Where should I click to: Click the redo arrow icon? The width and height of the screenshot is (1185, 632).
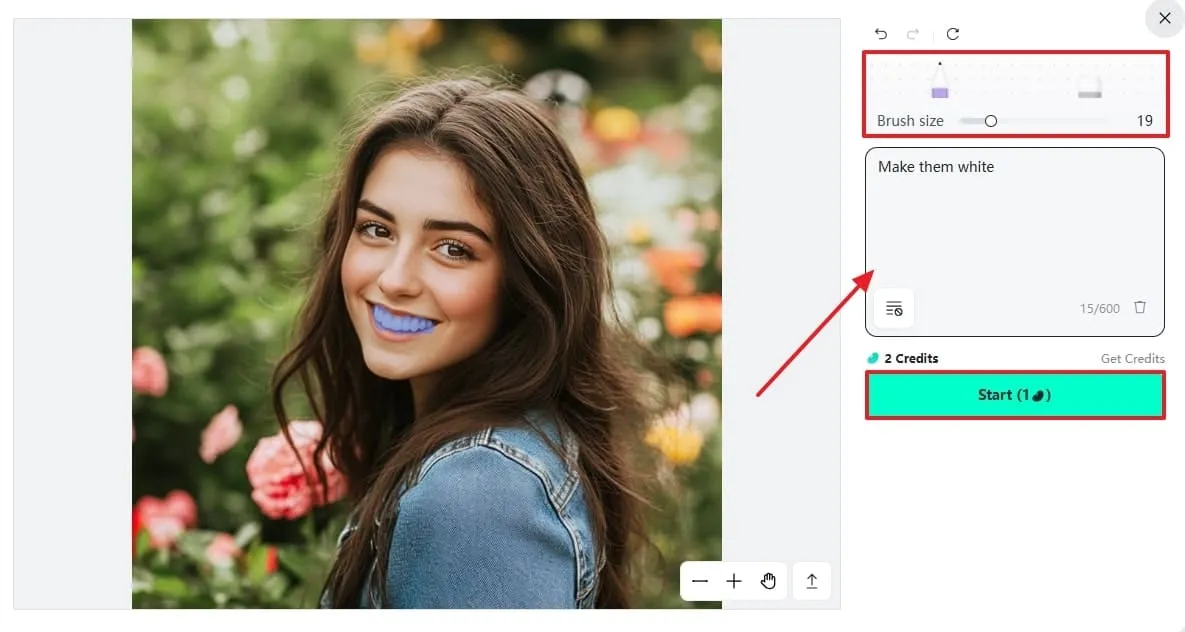click(913, 34)
